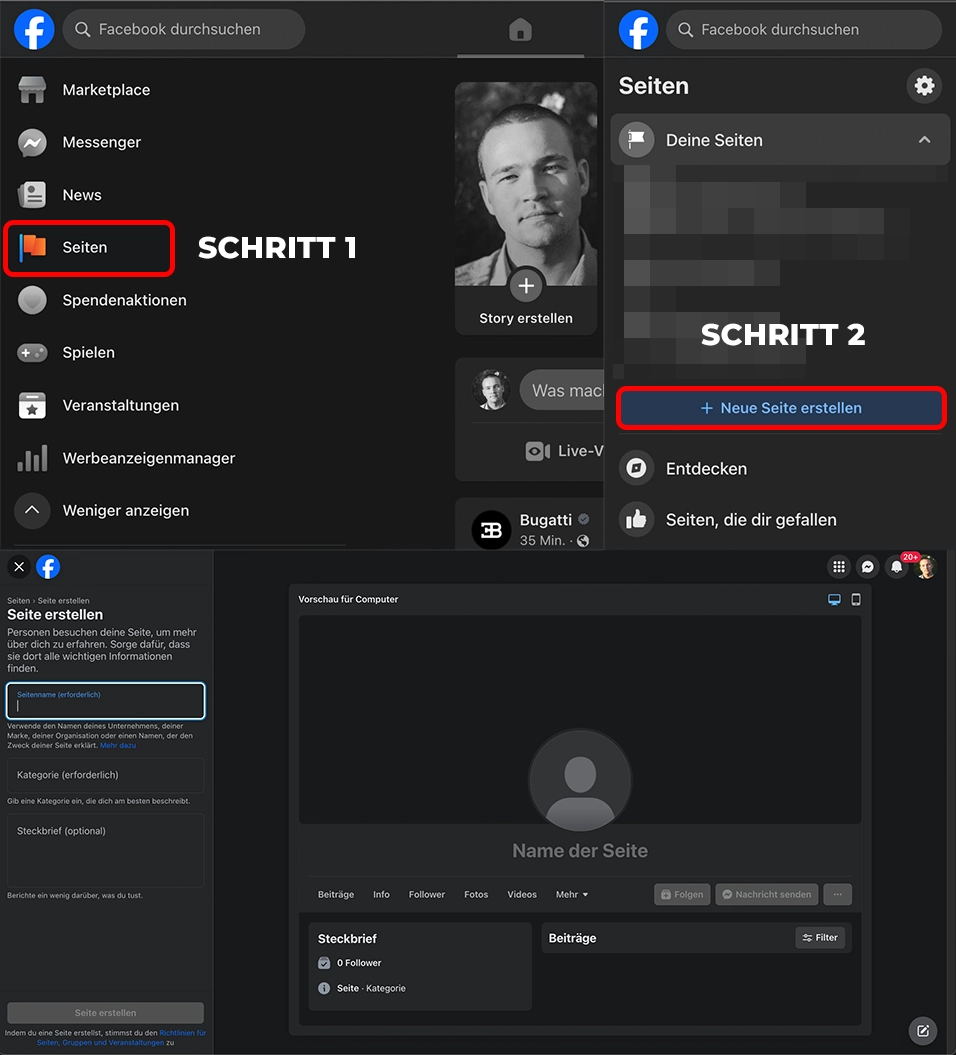Click the small avatar beside the post box

click(x=492, y=390)
